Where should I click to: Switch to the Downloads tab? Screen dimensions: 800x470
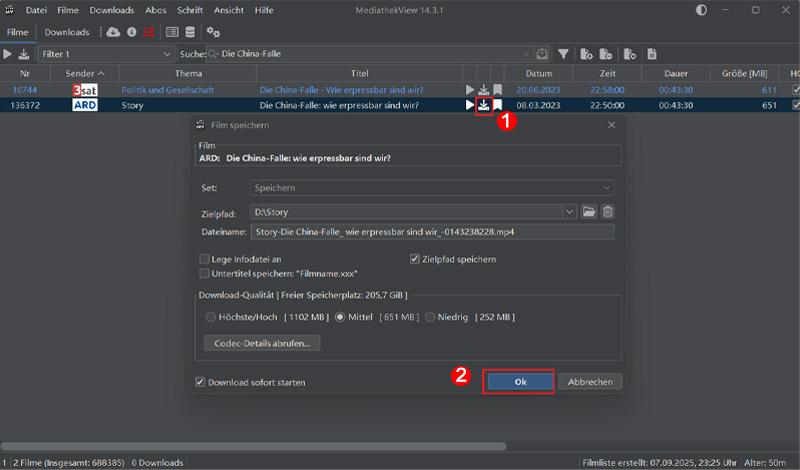point(67,32)
